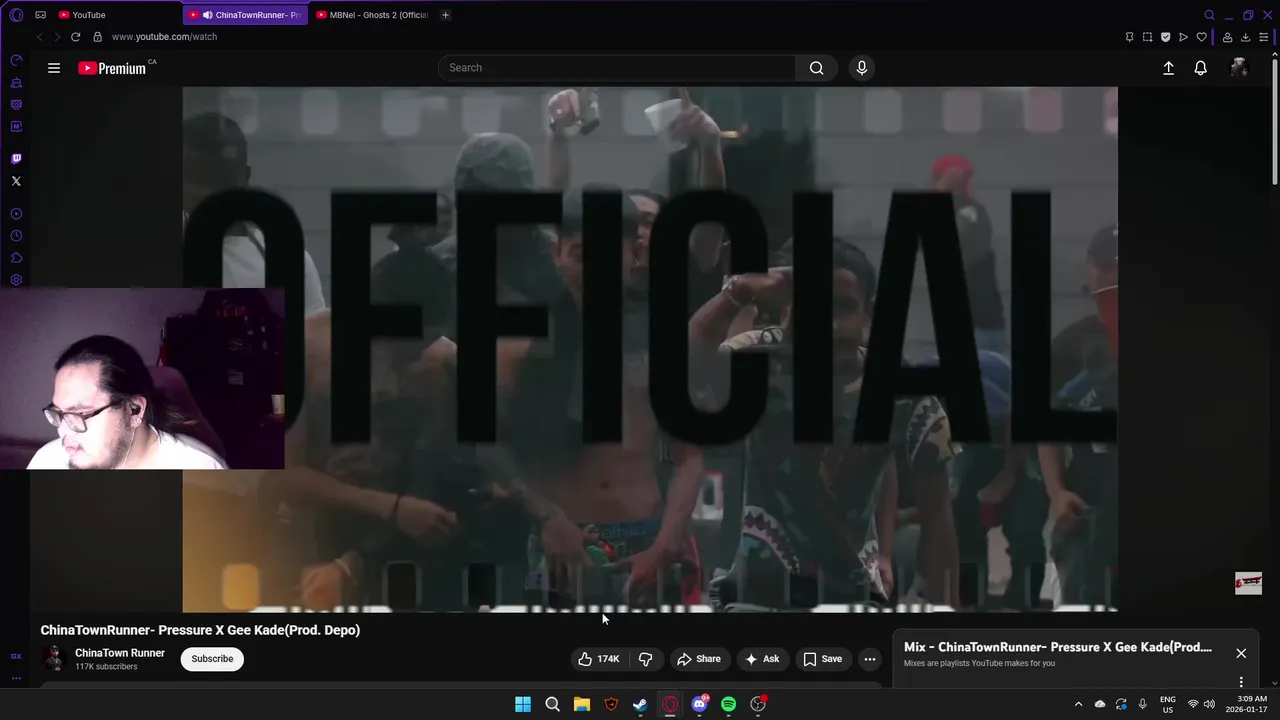Open Settings gear in the sidebar
This screenshot has height=720, width=1280.
(16, 280)
